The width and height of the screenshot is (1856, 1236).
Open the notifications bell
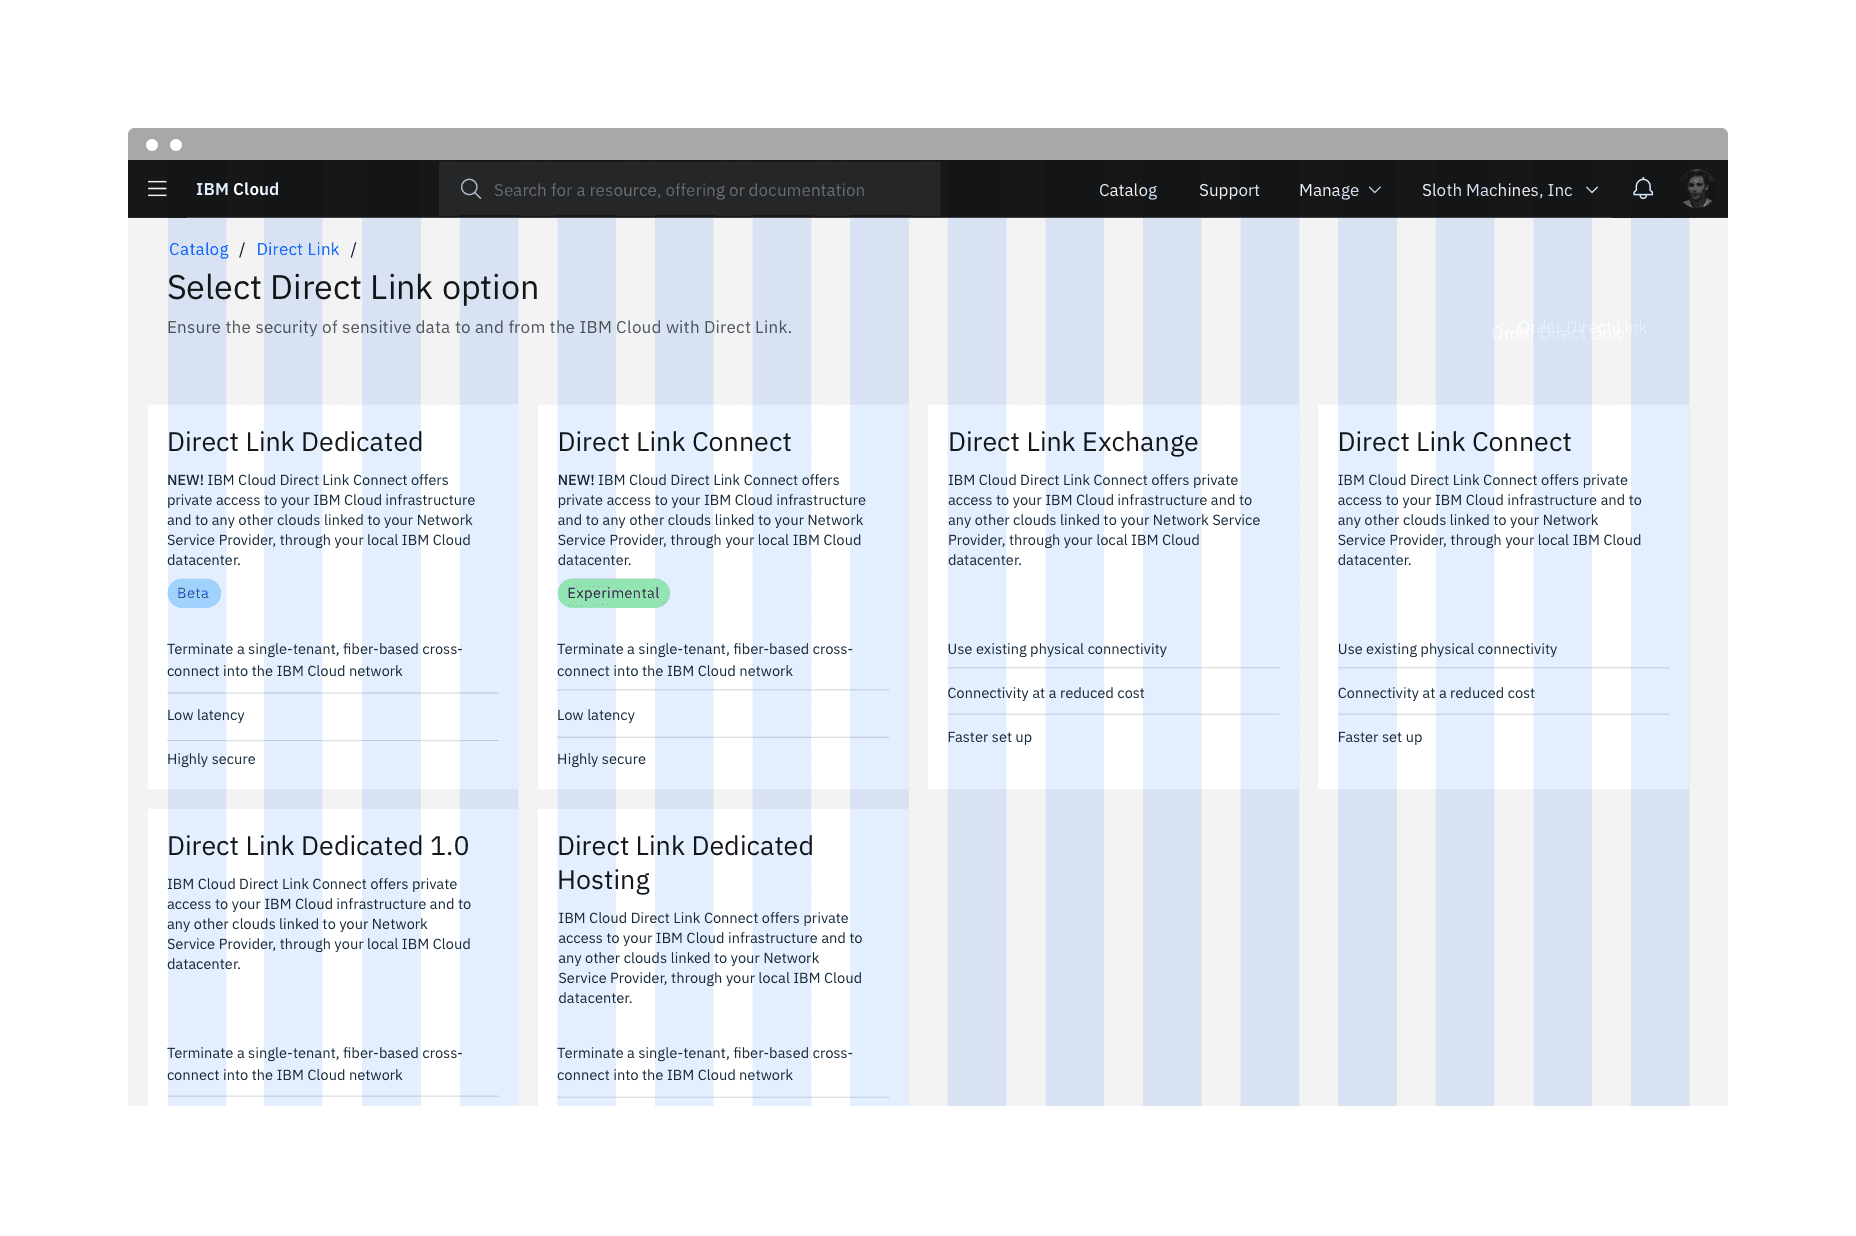coord(1643,188)
